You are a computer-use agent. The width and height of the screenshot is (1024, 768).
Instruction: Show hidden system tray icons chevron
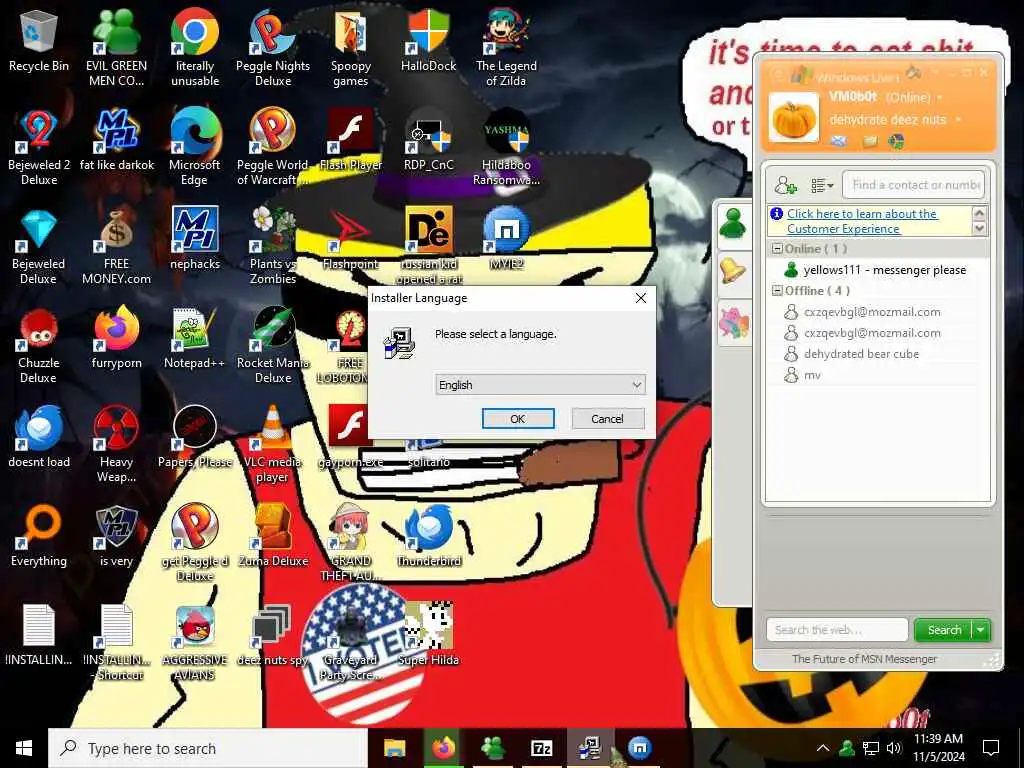coord(823,748)
